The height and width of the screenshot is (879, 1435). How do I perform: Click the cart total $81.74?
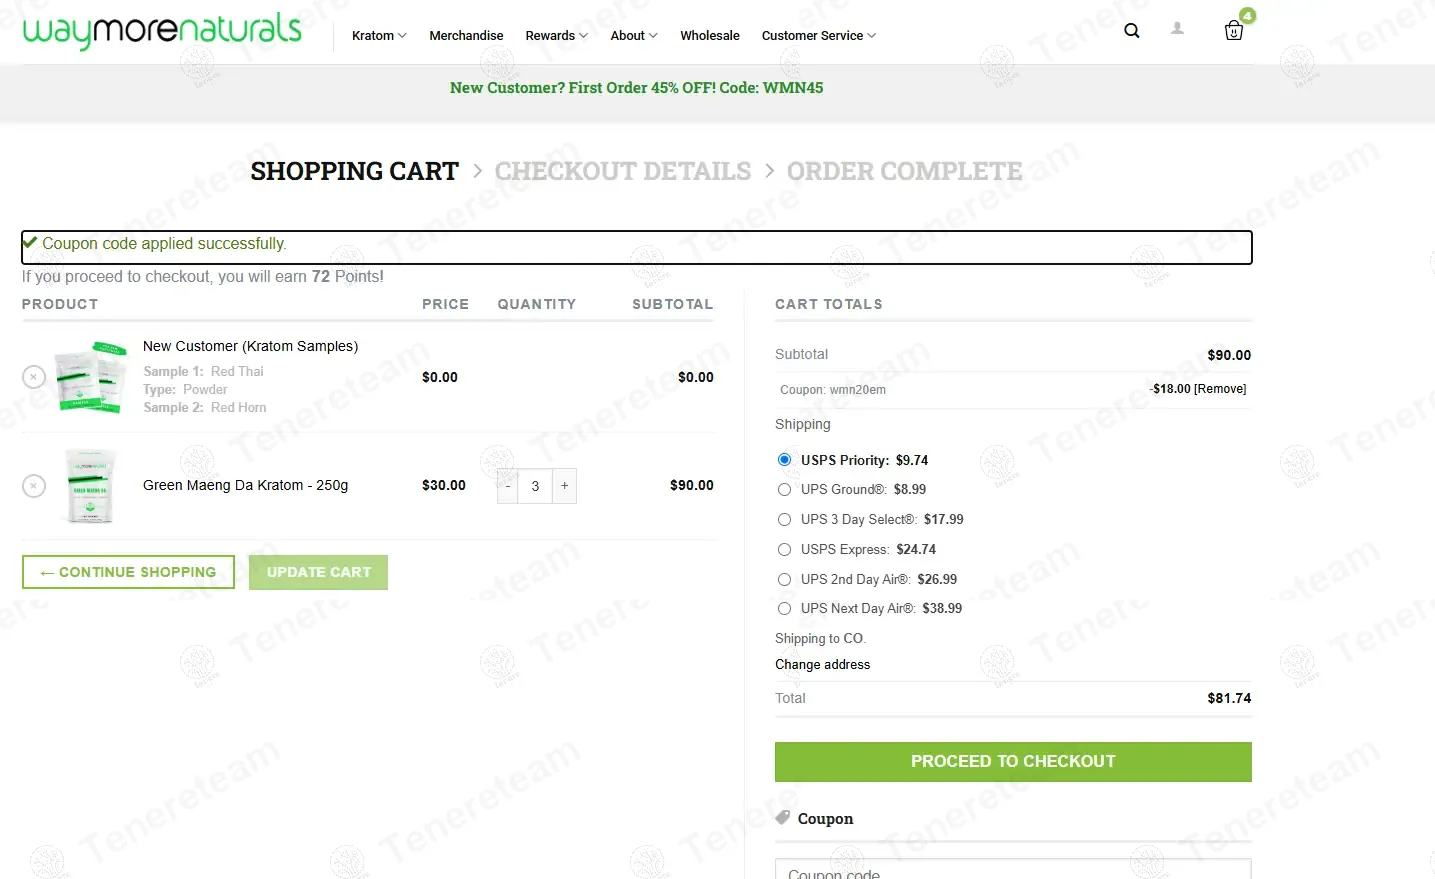[x=1229, y=698]
